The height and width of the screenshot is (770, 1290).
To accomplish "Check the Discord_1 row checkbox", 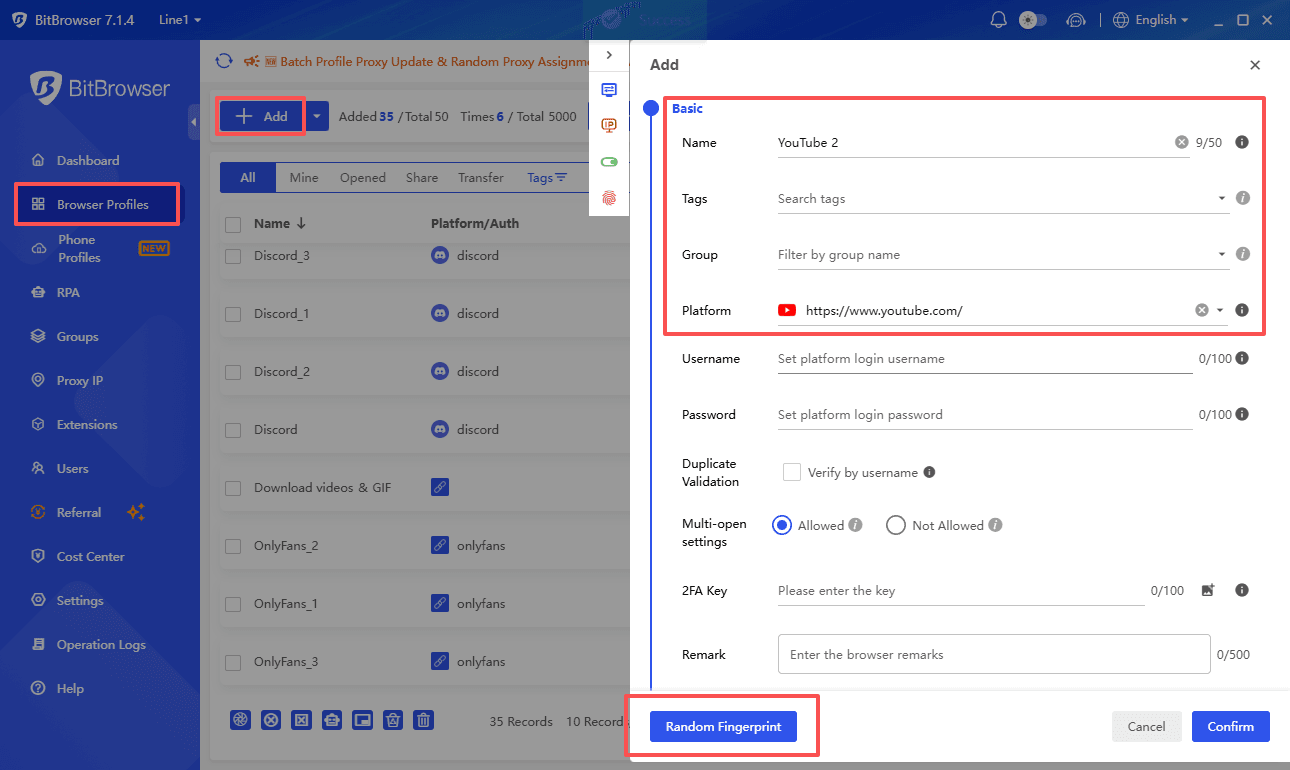I will tap(233, 314).
